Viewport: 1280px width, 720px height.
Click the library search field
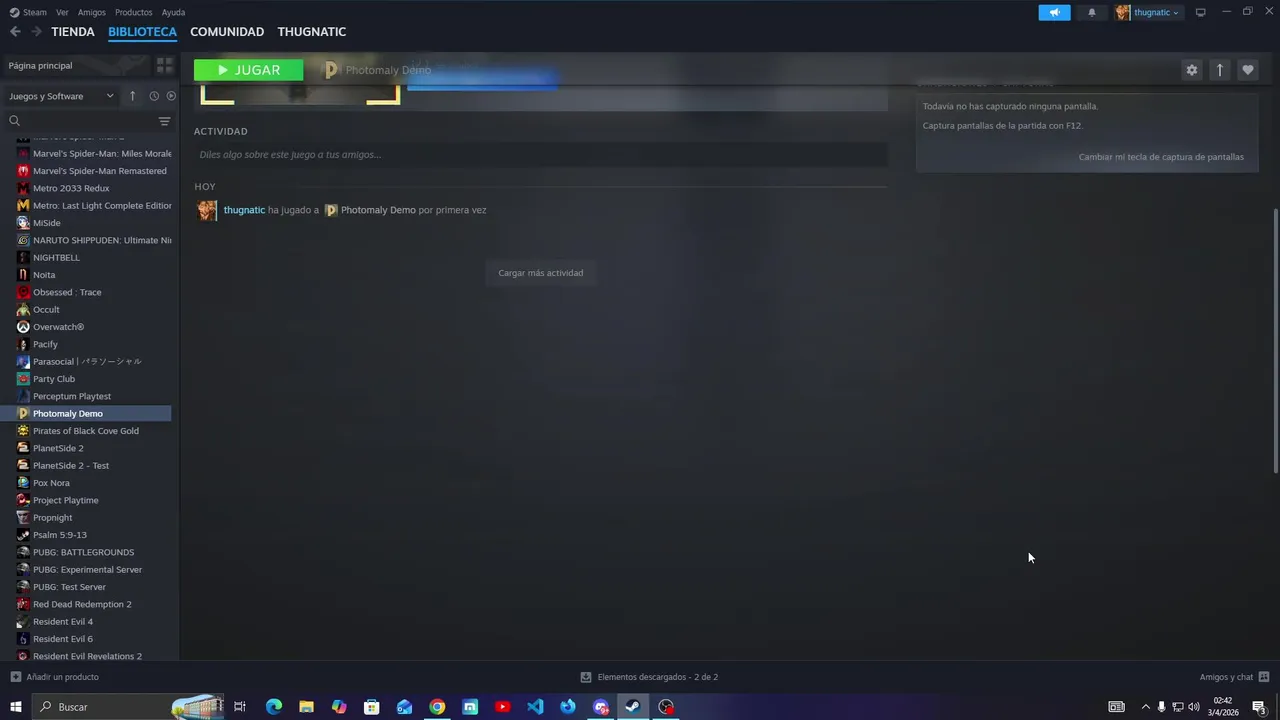(x=80, y=121)
